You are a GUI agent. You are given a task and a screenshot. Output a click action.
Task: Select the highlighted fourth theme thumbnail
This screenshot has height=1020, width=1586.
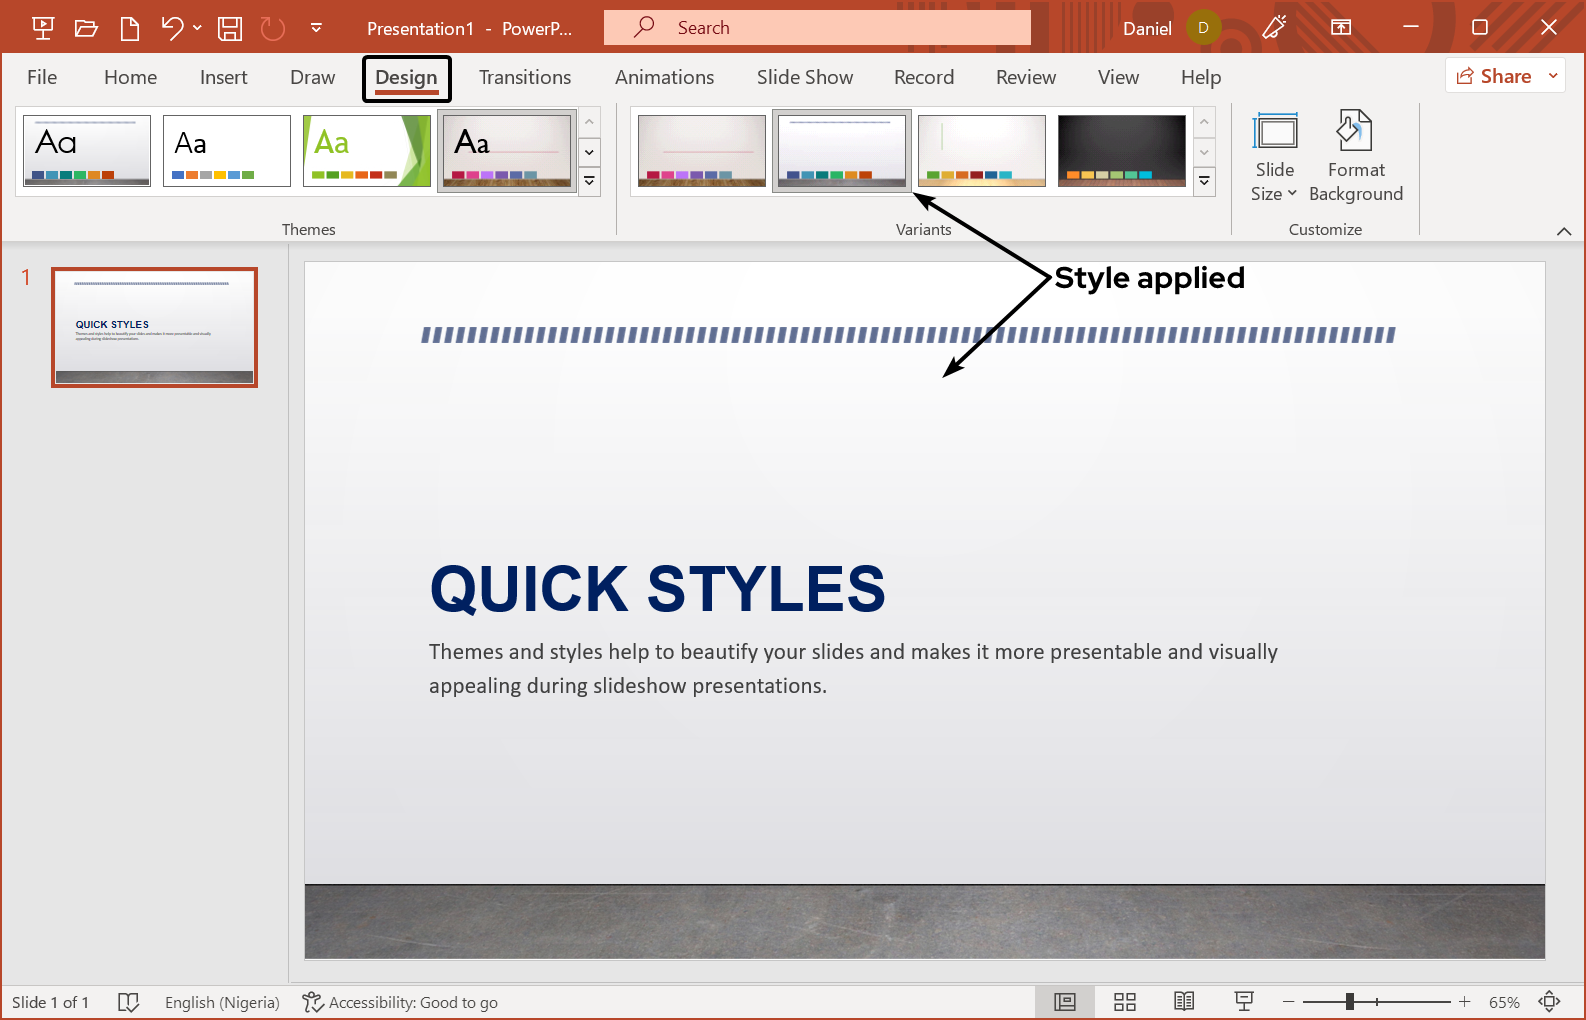pyautogui.click(x=507, y=151)
